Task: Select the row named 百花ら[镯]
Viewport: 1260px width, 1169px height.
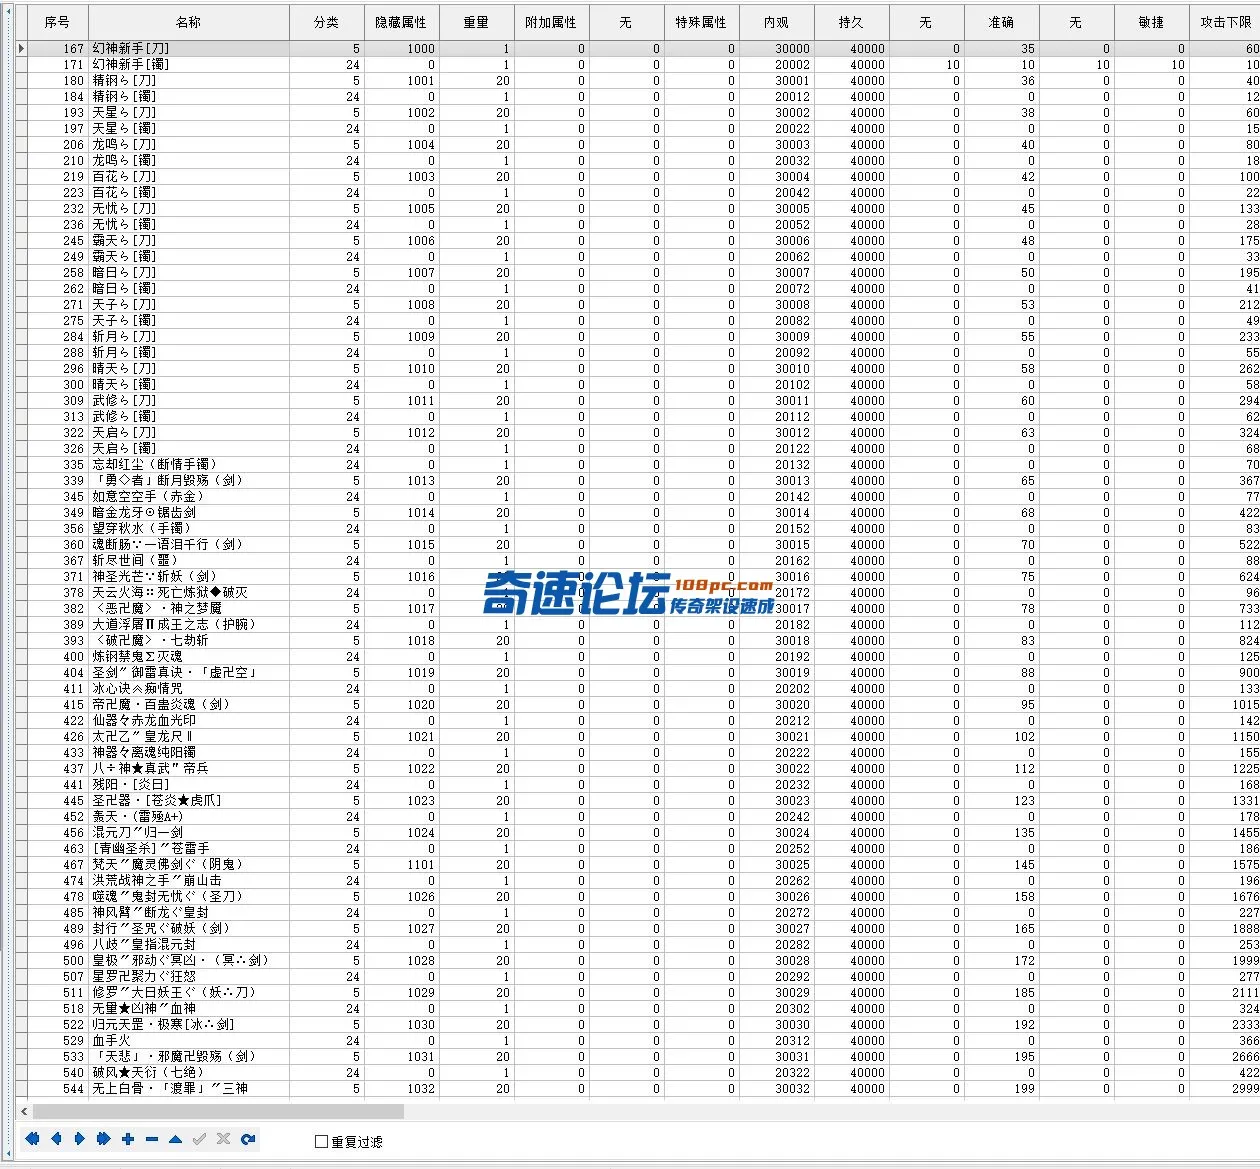Action: click(638, 192)
